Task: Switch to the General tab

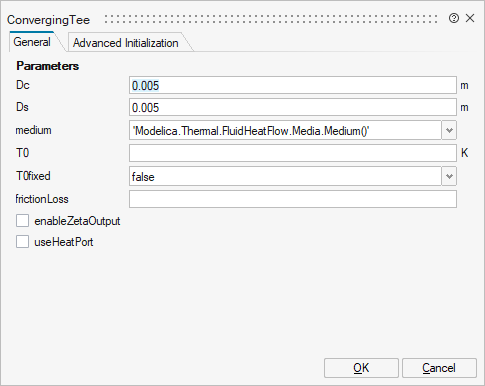Action: (32, 42)
